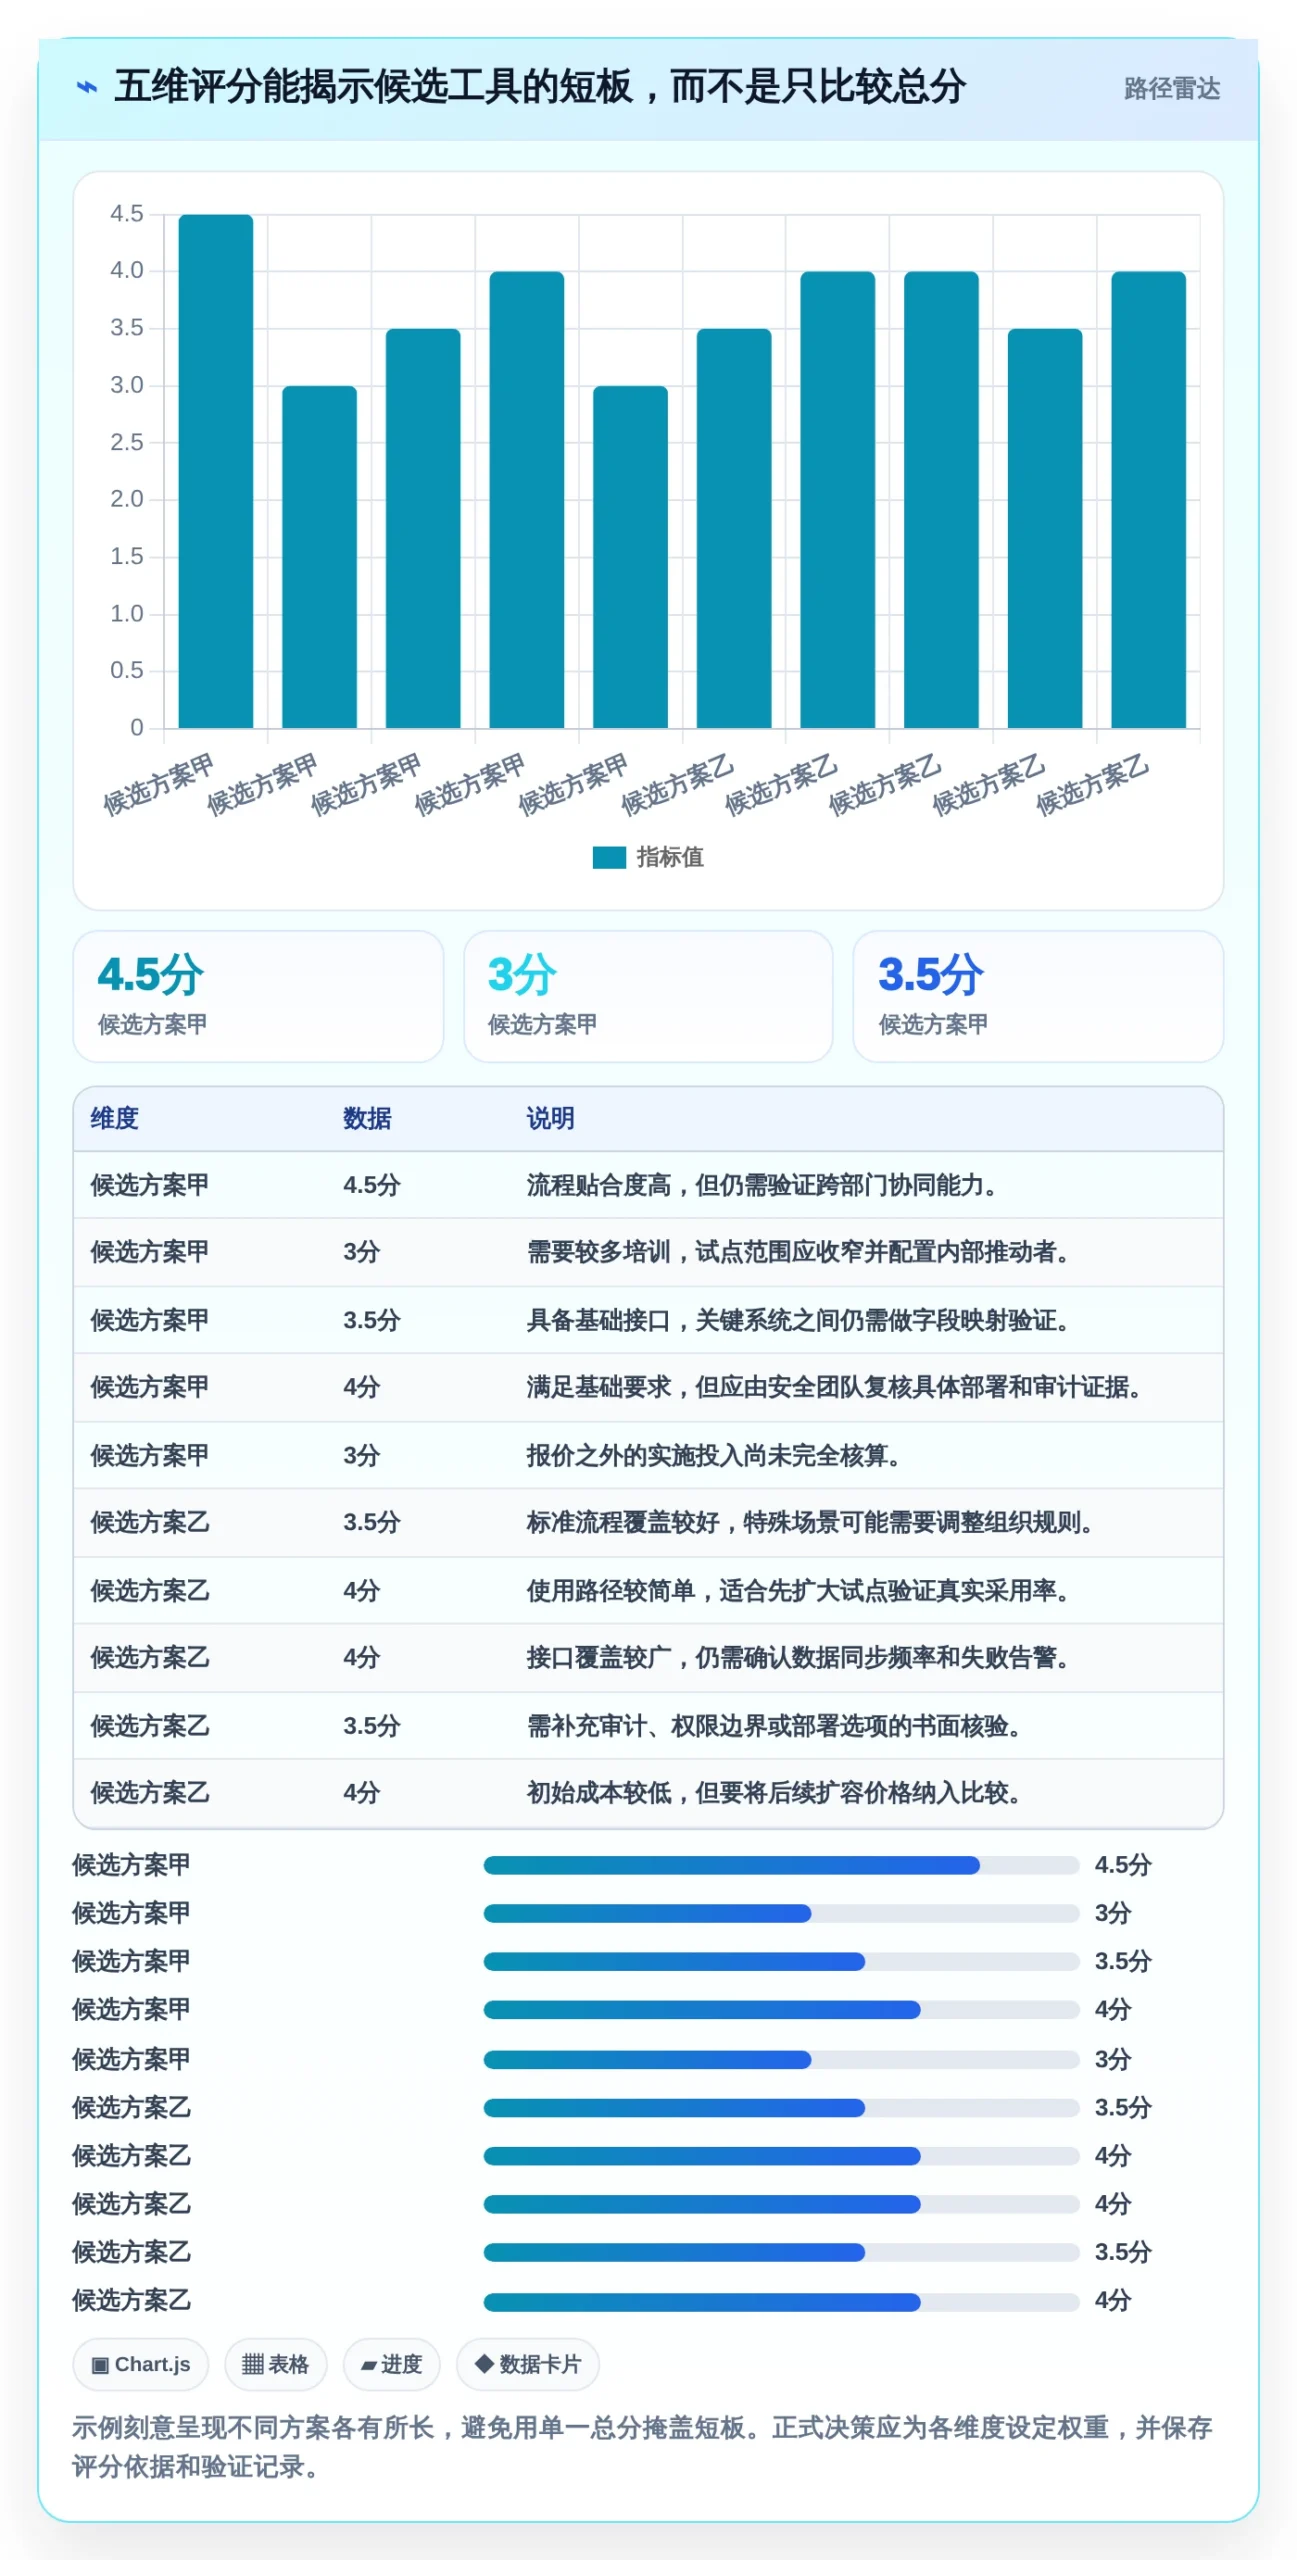Click the 2.5 y-axis label of the chart

(127, 442)
